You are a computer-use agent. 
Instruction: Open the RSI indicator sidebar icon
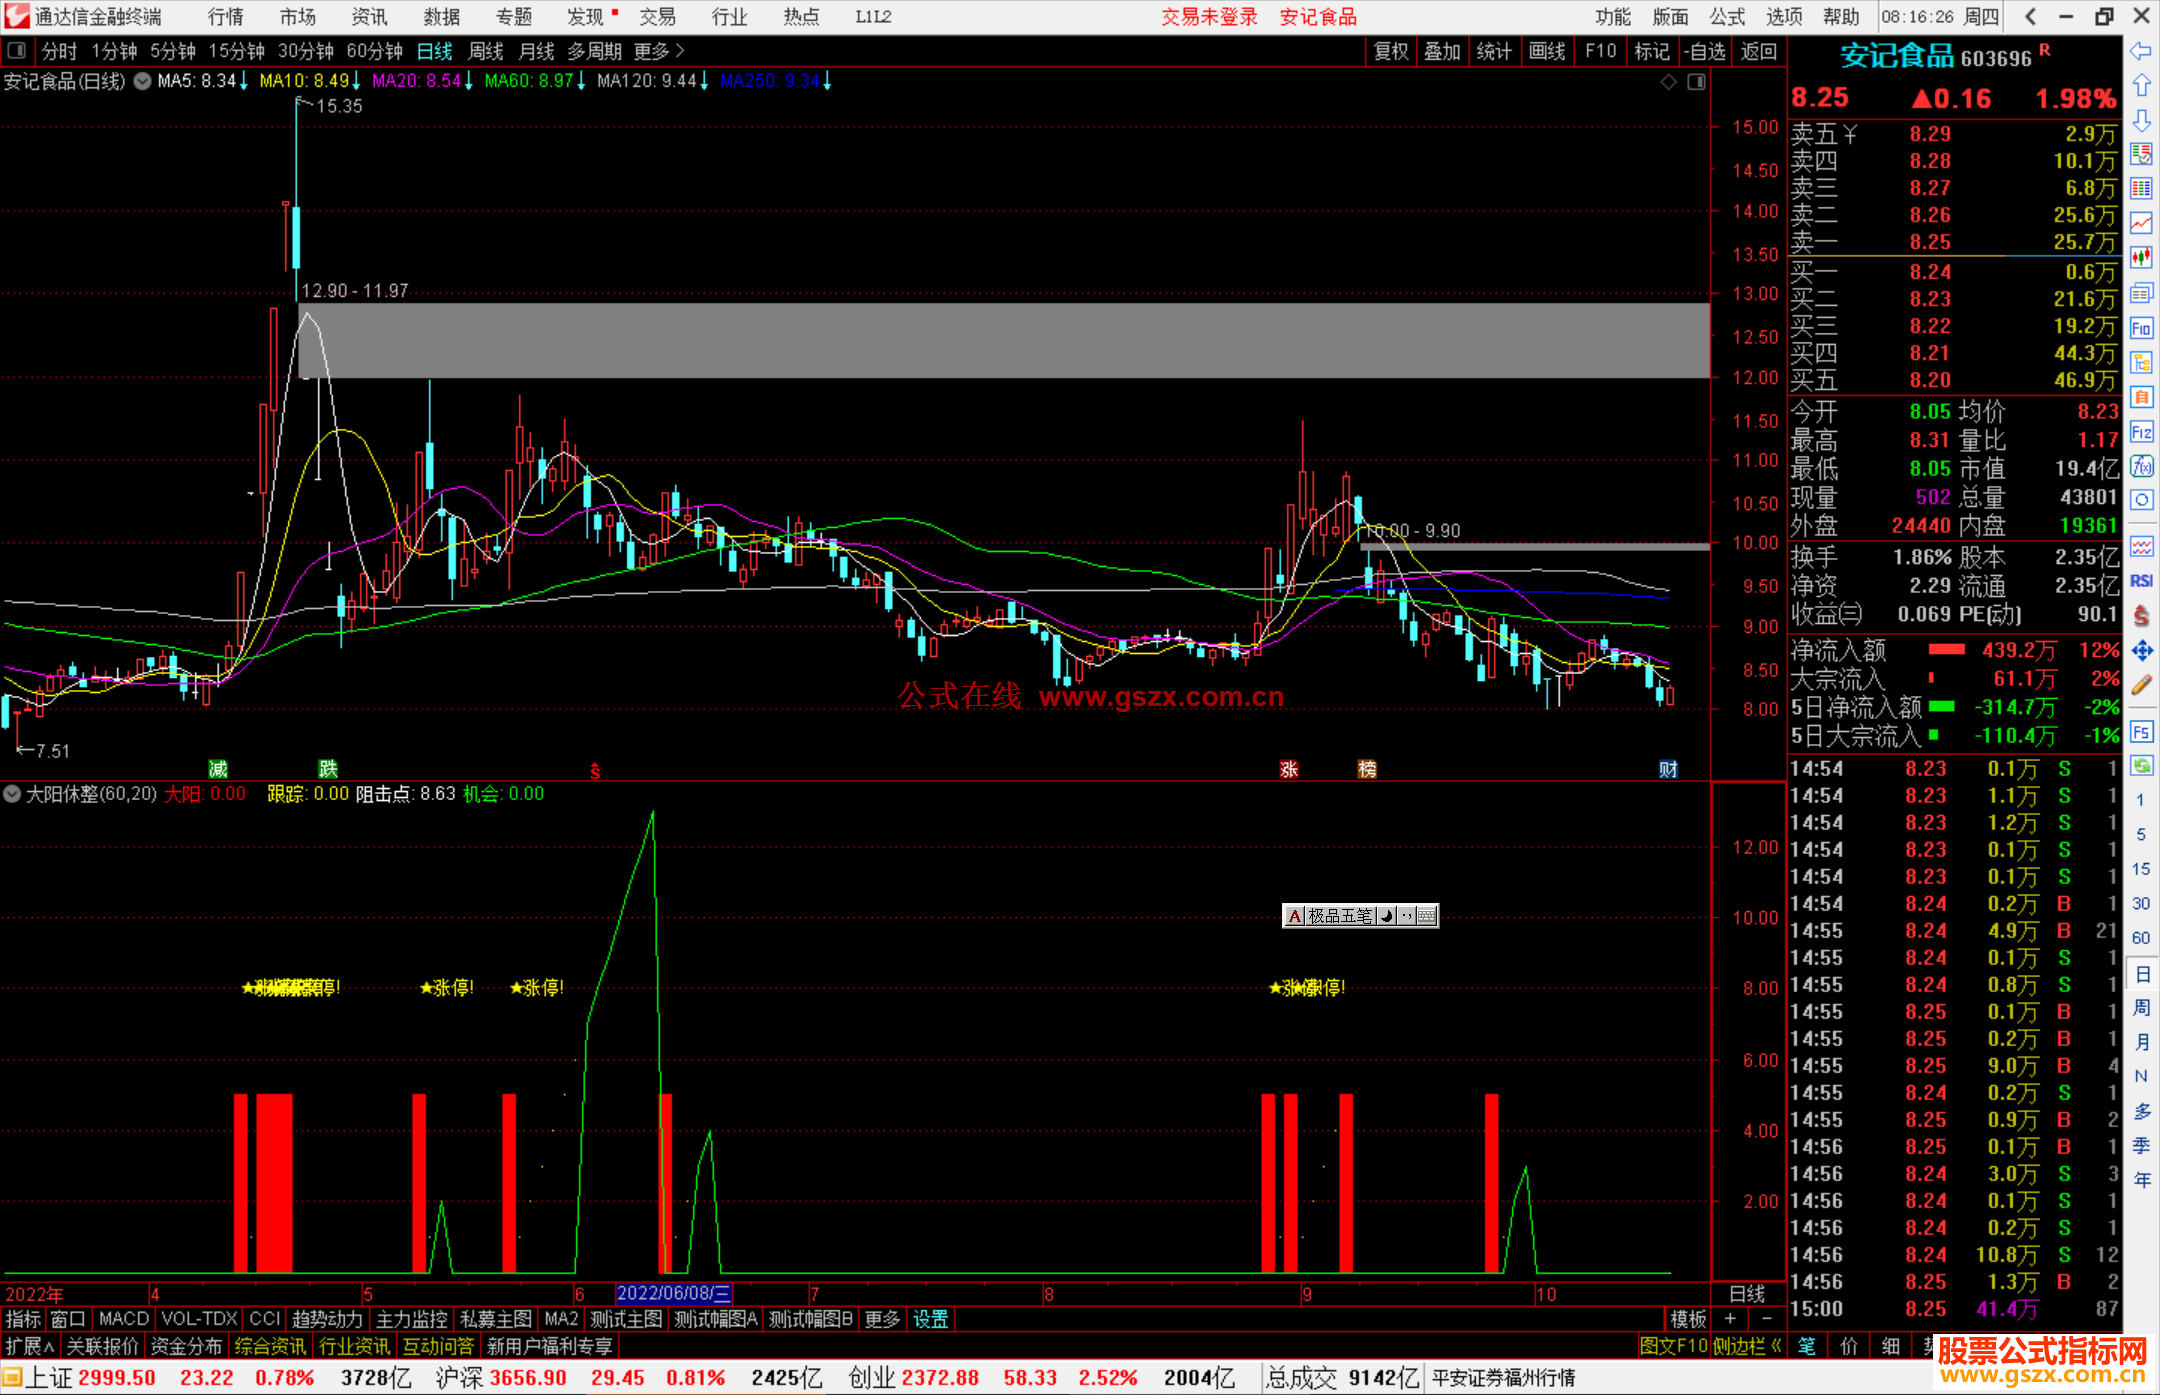click(2141, 581)
